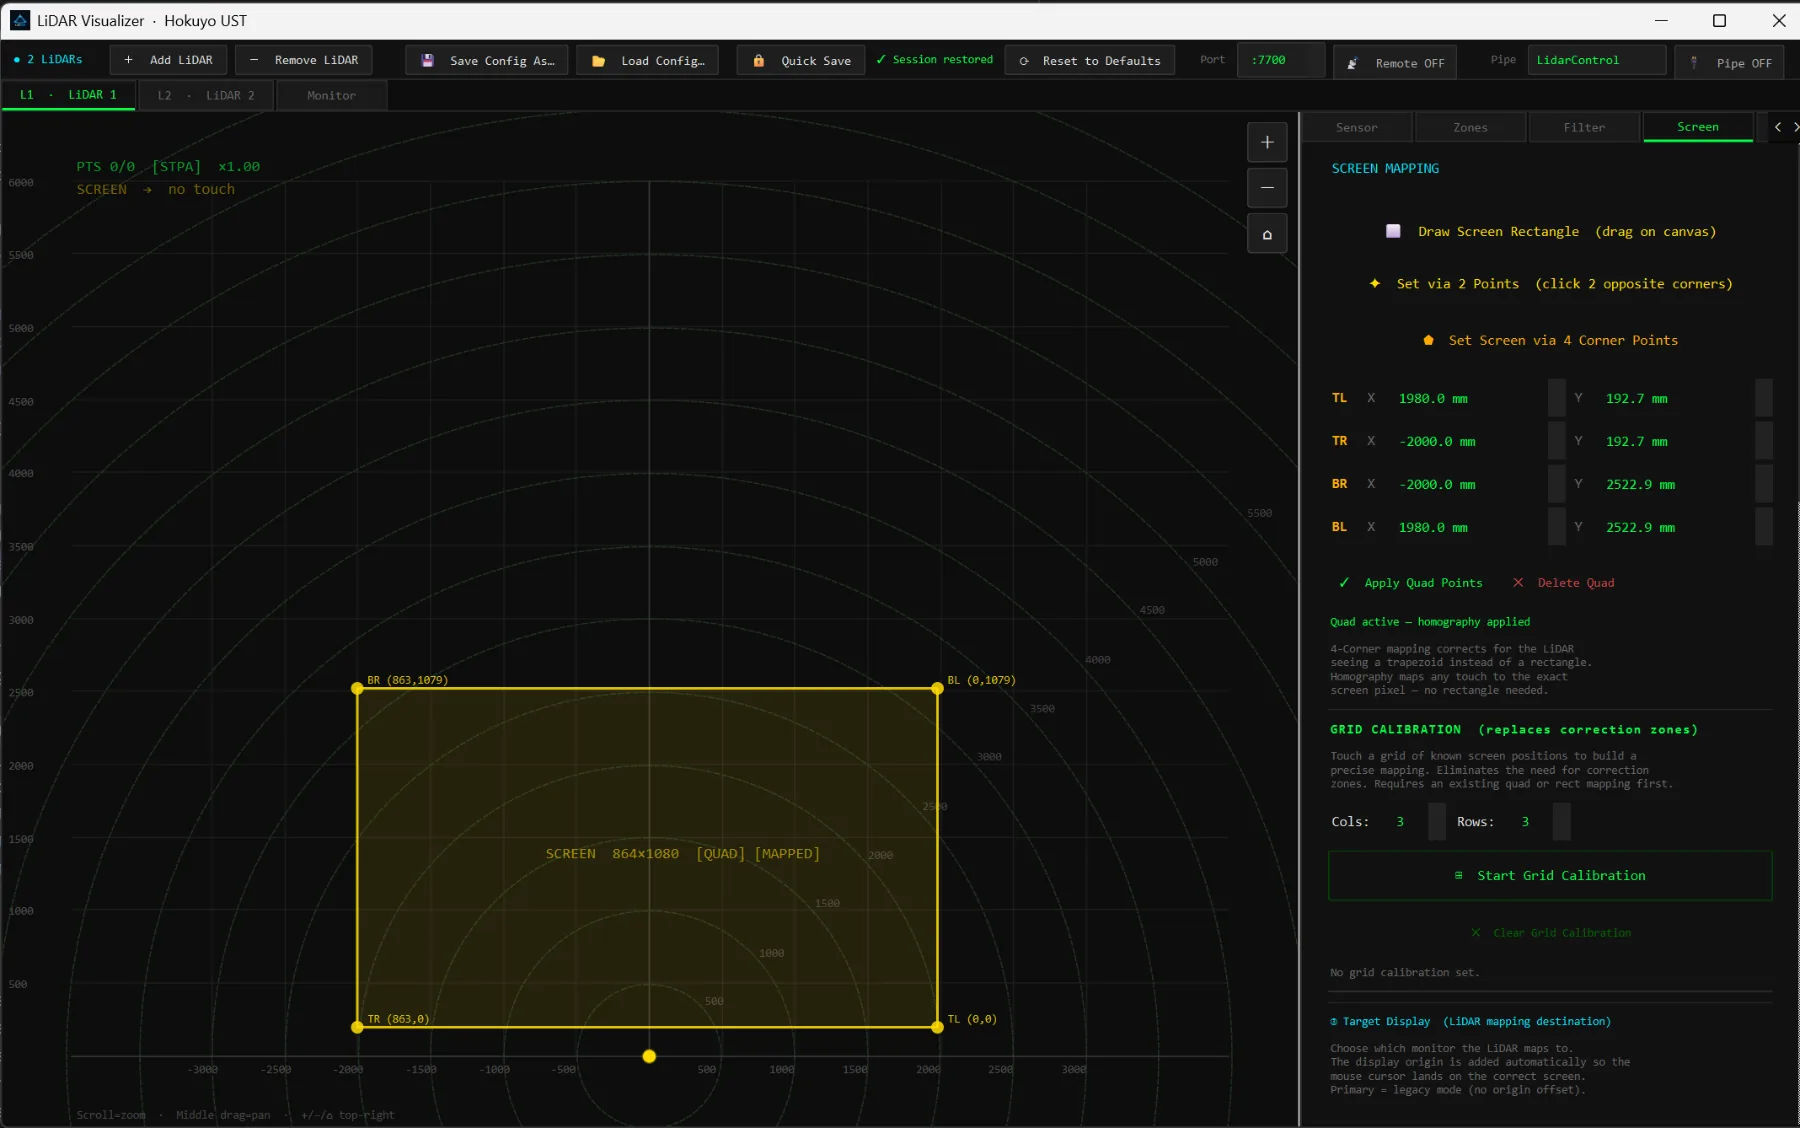The image size is (1800, 1128).
Task: Click Apply Quad Points
Action: pyautogui.click(x=1411, y=583)
